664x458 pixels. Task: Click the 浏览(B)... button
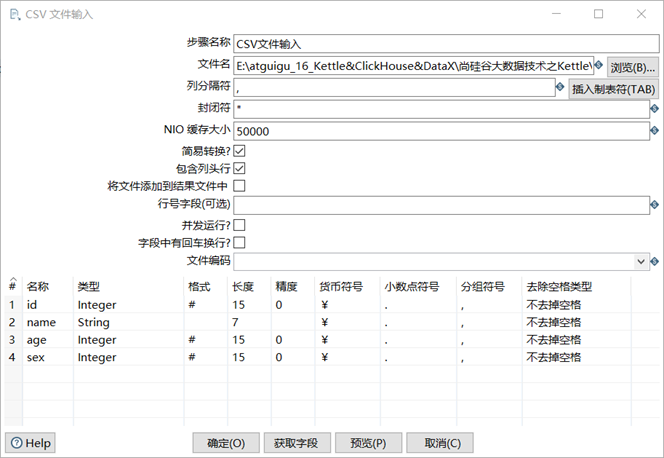pyautogui.click(x=633, y=67)
